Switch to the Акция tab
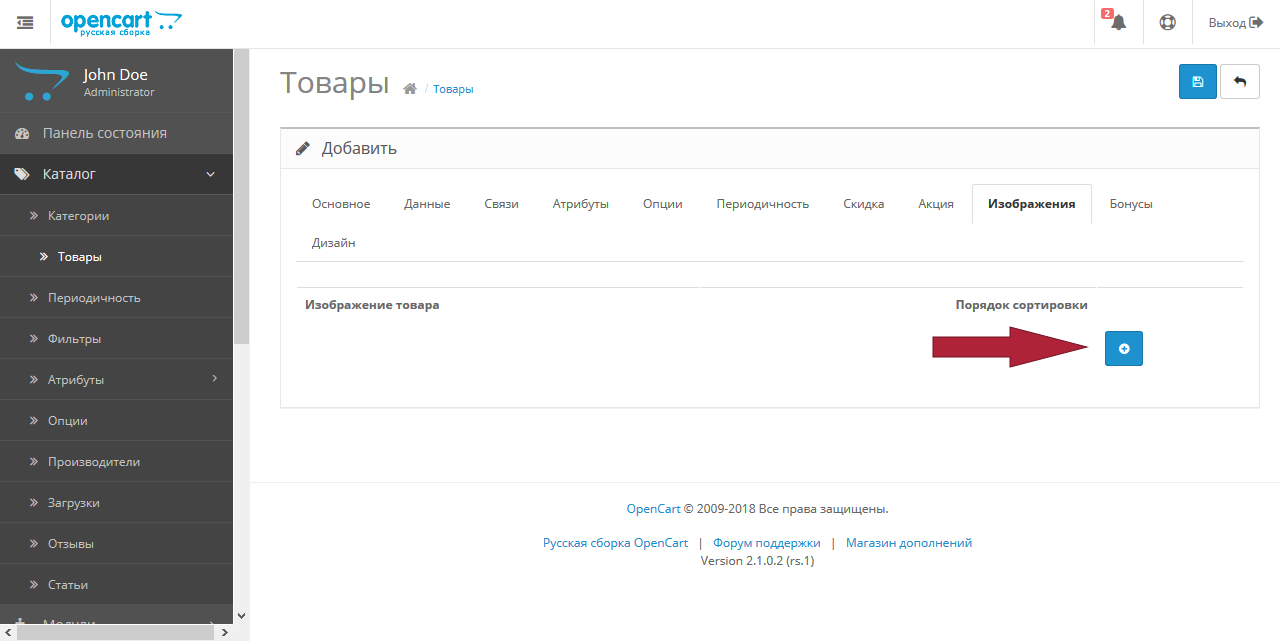Viewport: 1280px width, 641px height. click(x=936, y=204)
